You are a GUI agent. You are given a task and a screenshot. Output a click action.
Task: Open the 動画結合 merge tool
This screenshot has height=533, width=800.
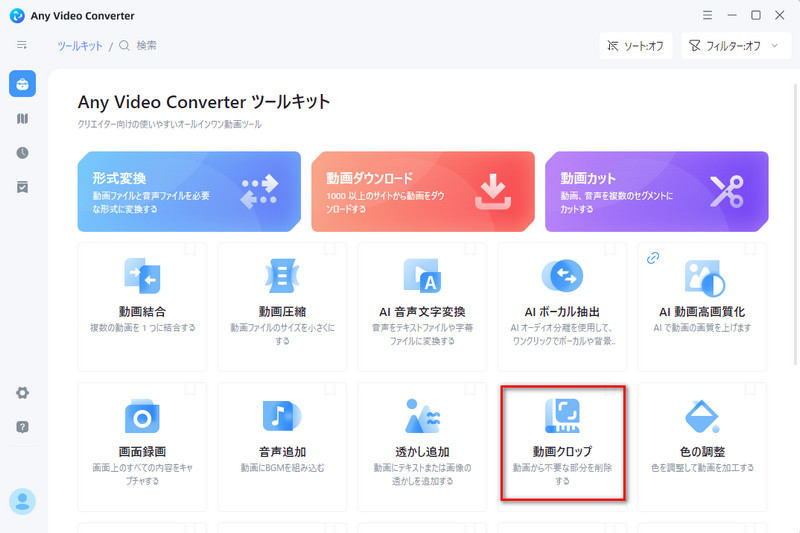(142, 307)
